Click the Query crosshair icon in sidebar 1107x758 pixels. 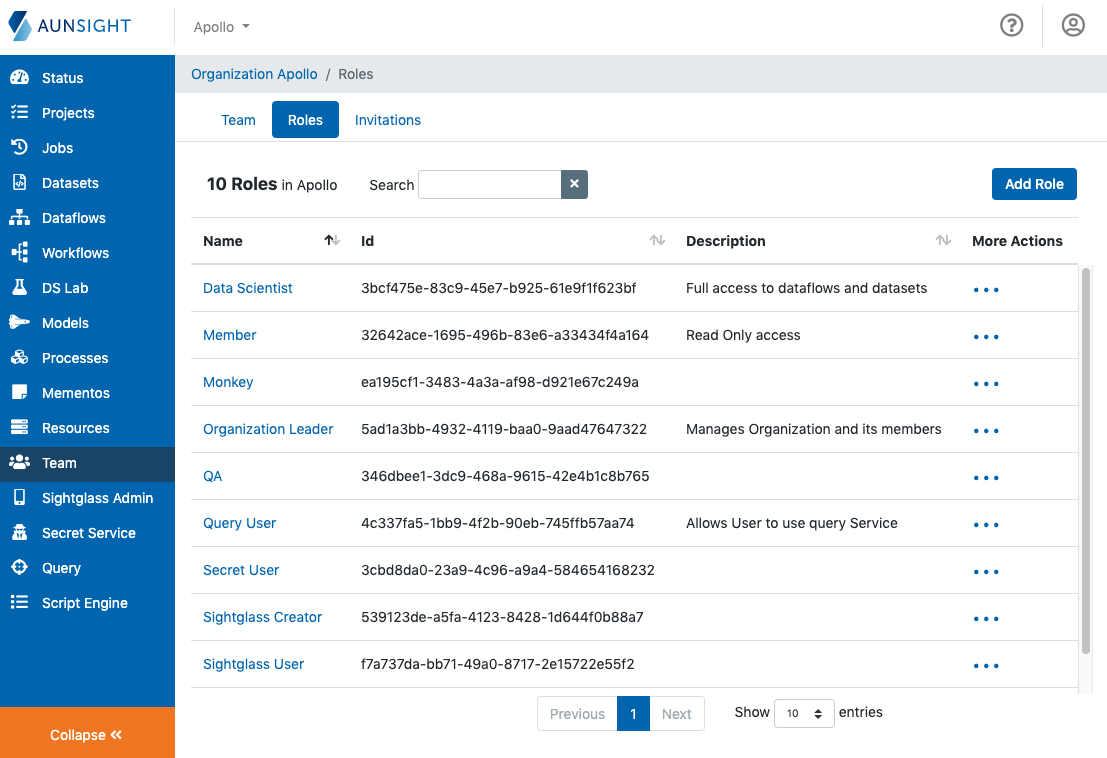(x=19, y=568)
